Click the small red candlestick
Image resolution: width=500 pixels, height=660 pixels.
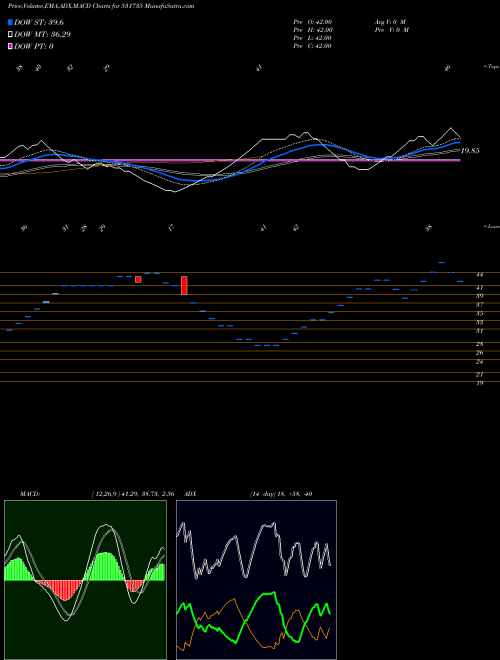[138, 279]
